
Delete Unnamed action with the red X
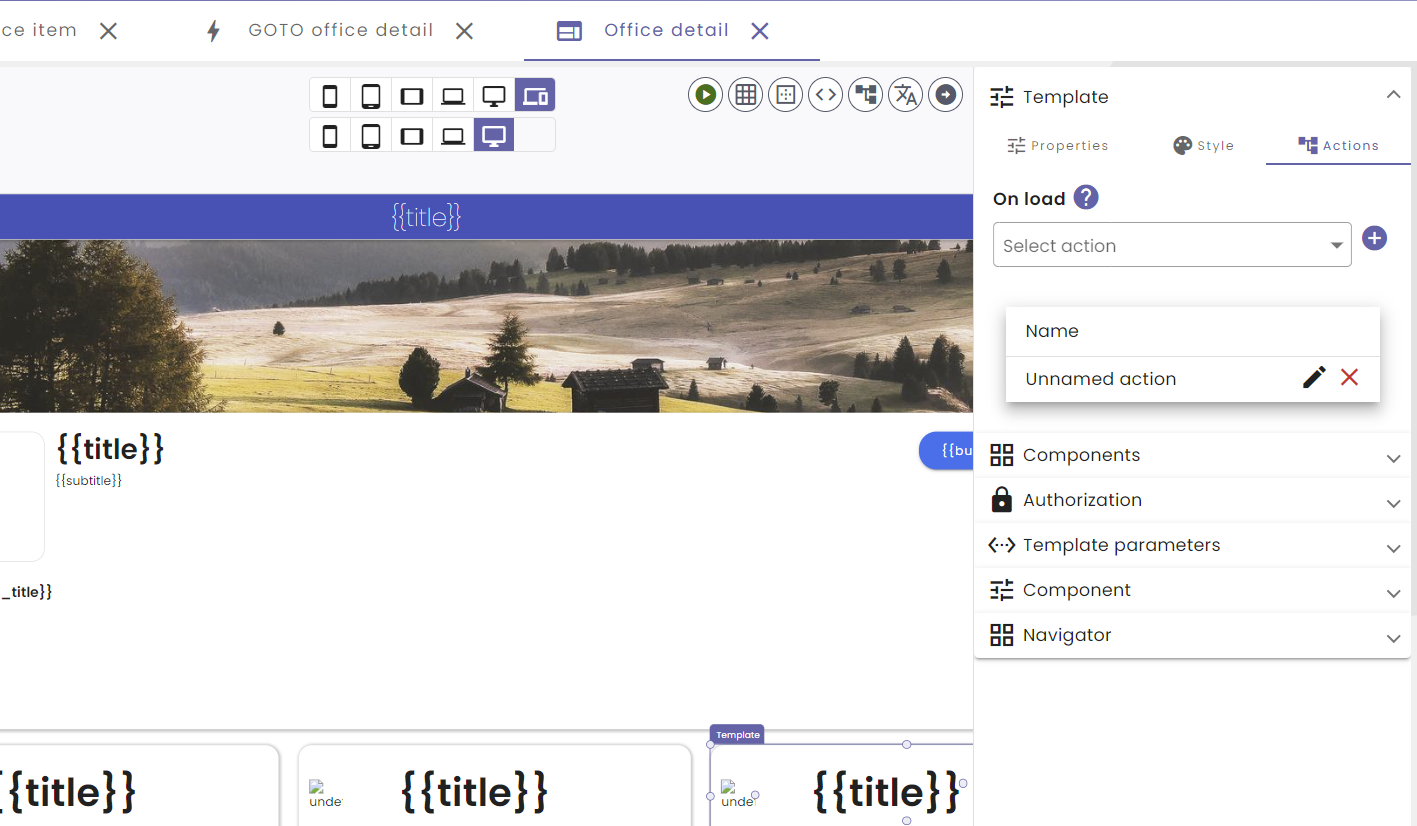(1349, 378)
